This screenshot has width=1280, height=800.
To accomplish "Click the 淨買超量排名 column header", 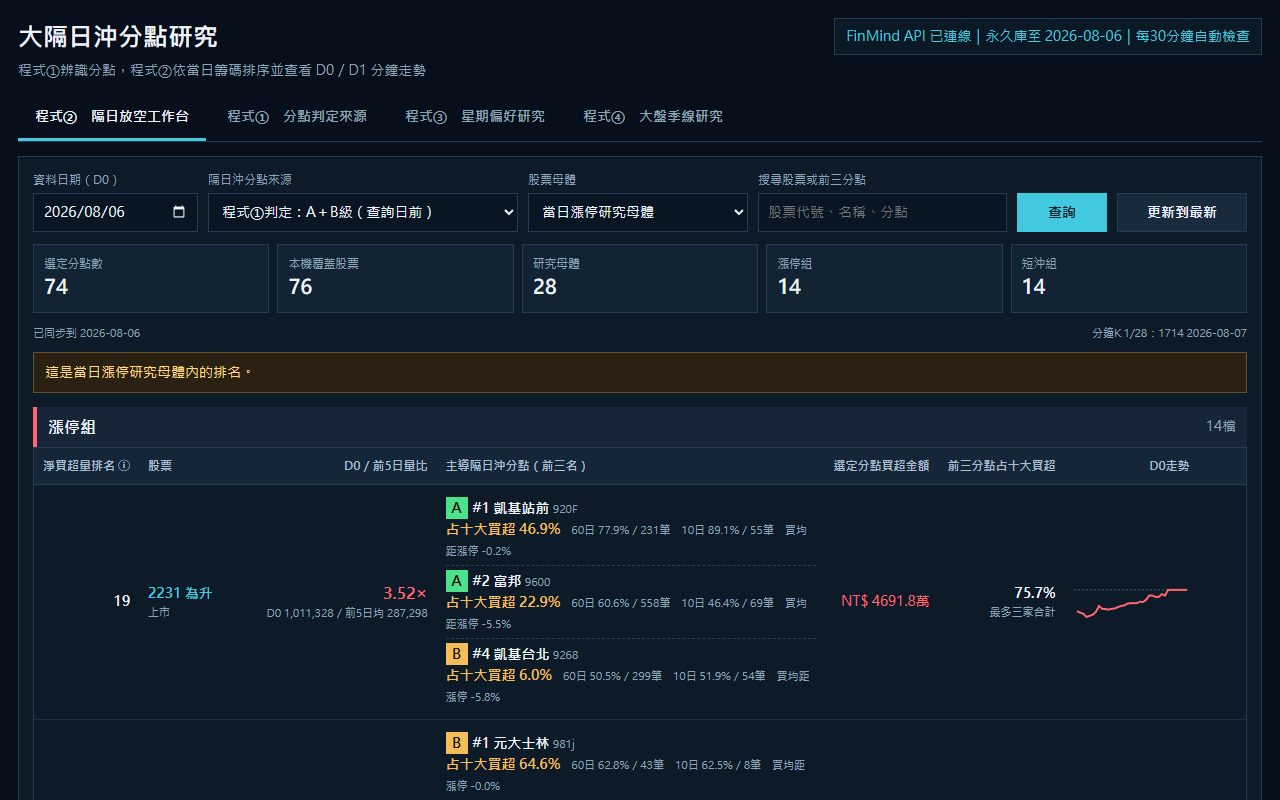I will pyautogui.click(x=86, y=466).
